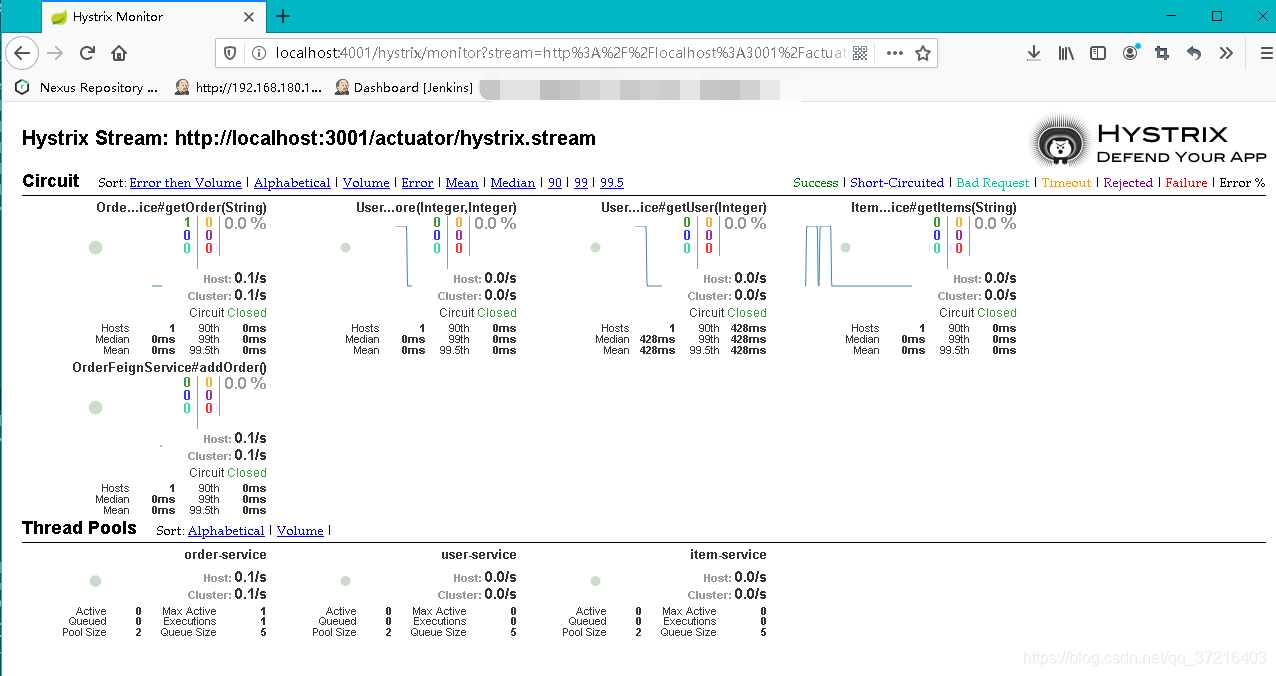Expand more toolbar tools chevrons

point(1226,53)
